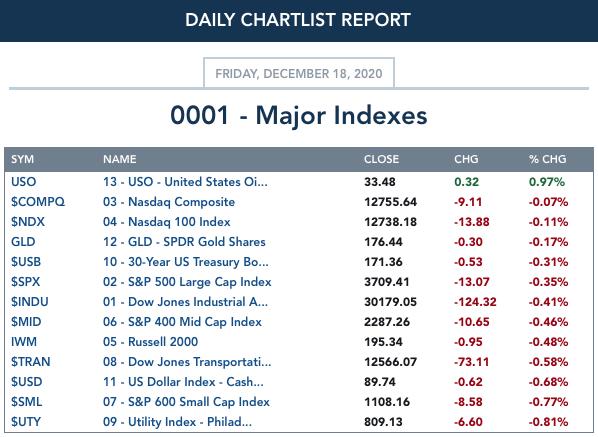Open the GLD - SPDR Gold Shares link

184,241
